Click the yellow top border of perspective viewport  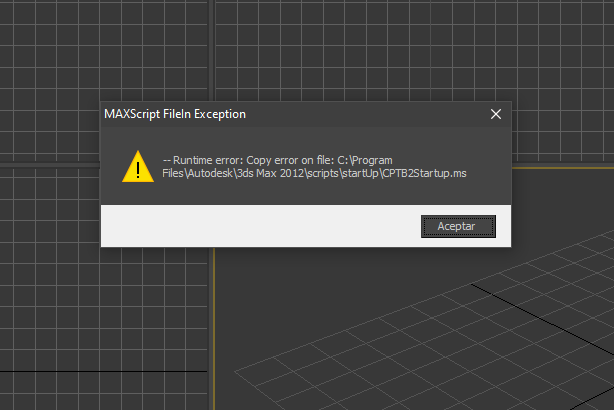pyautogui.click(x=563, y=168)
